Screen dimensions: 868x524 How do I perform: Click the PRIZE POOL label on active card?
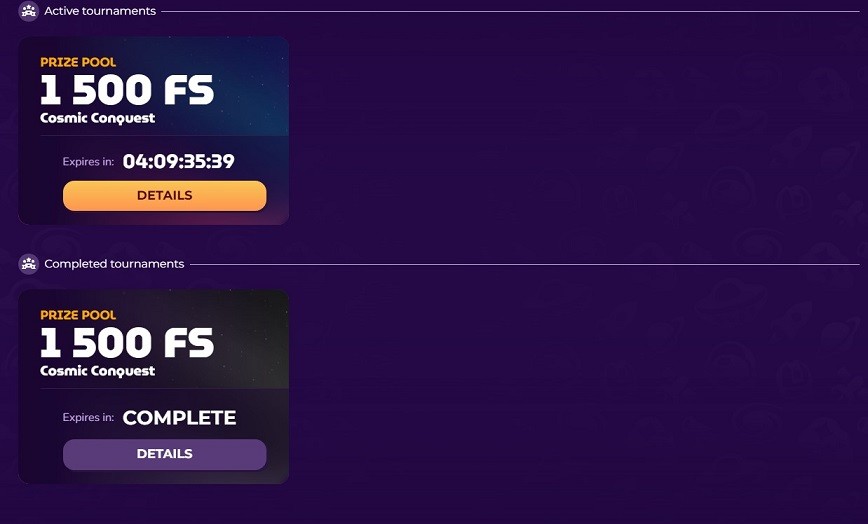[78, 62]
